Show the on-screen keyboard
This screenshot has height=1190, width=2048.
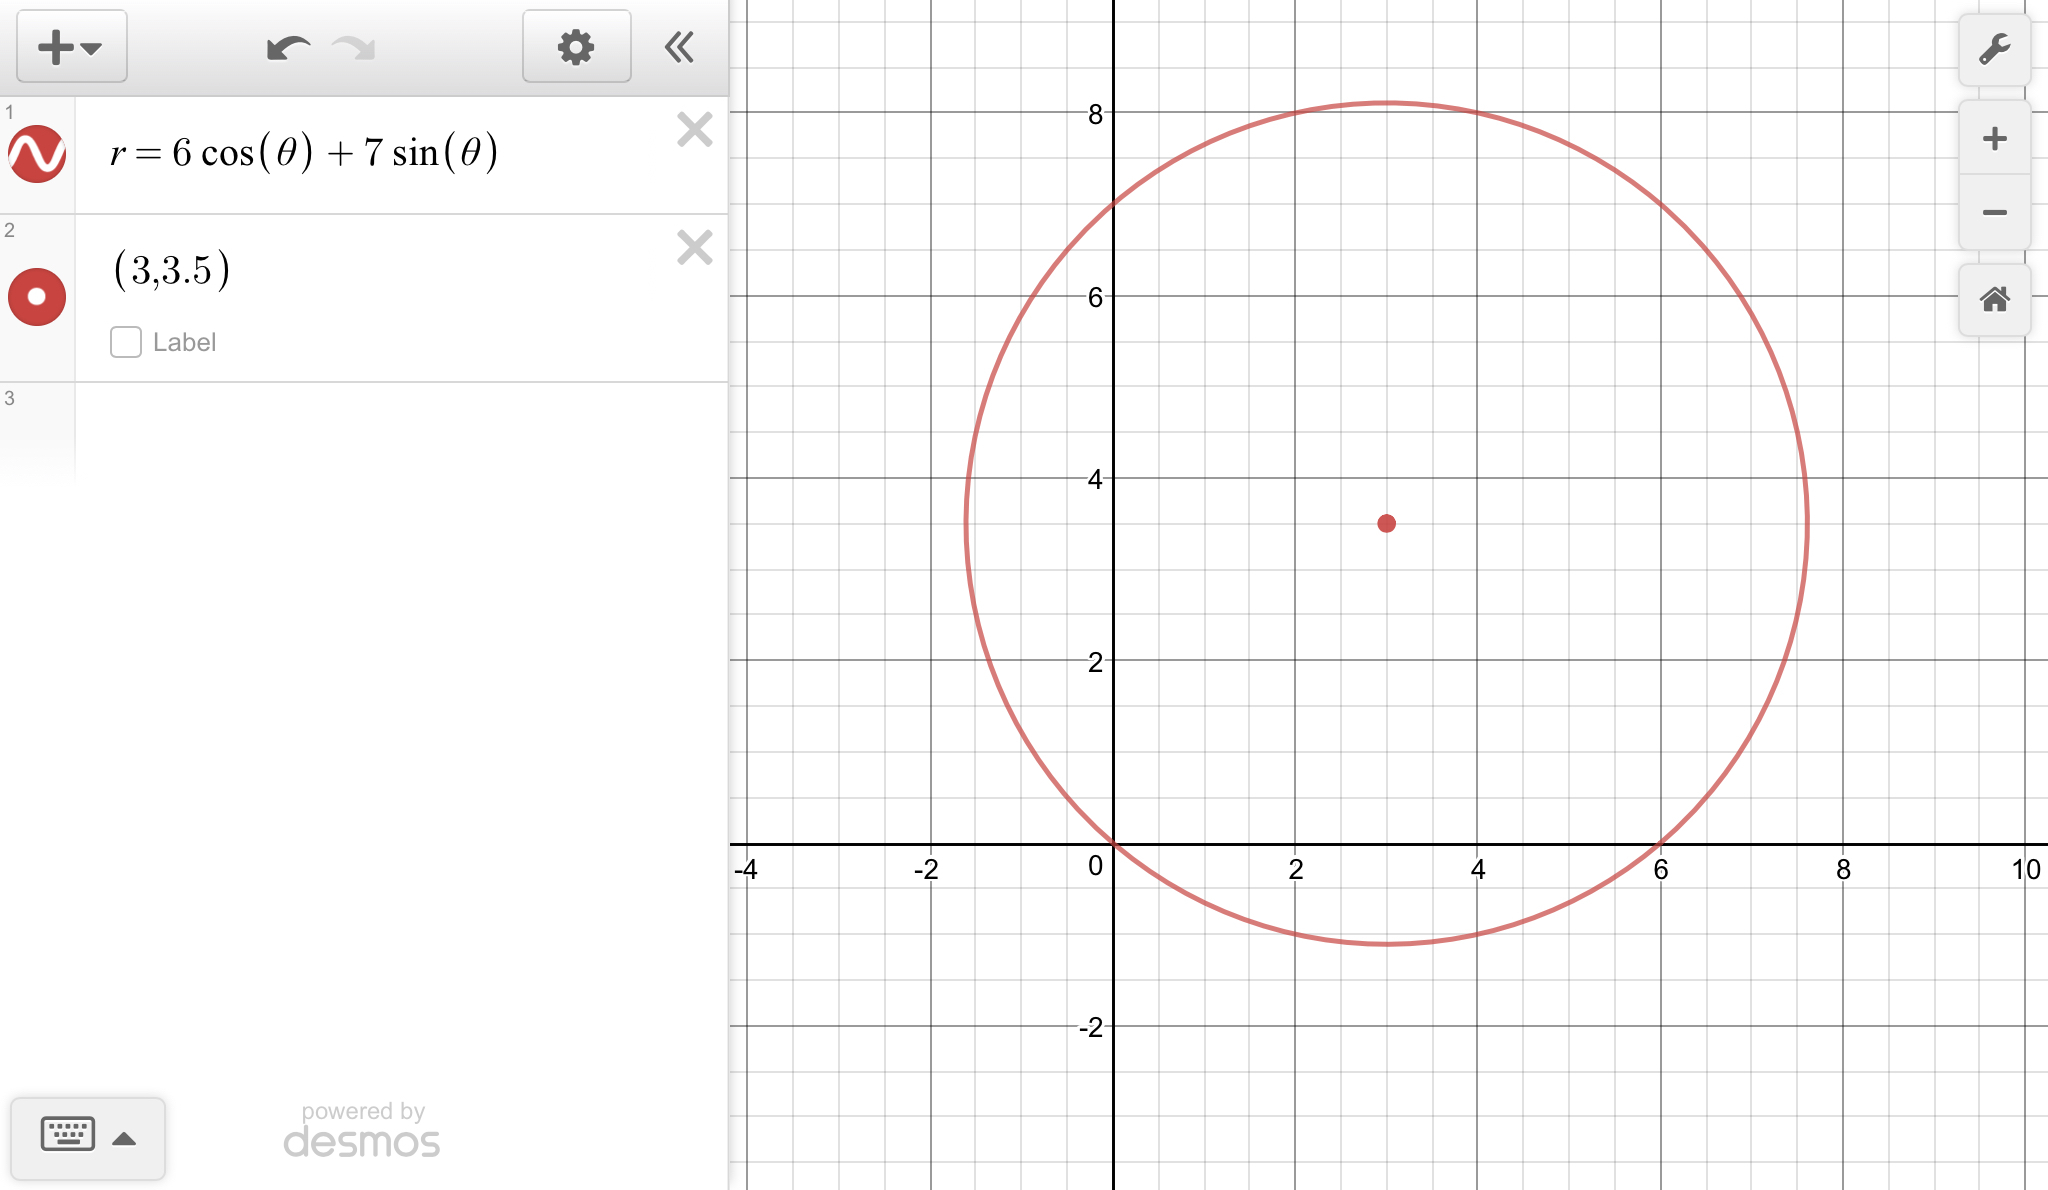[68, 1135]
